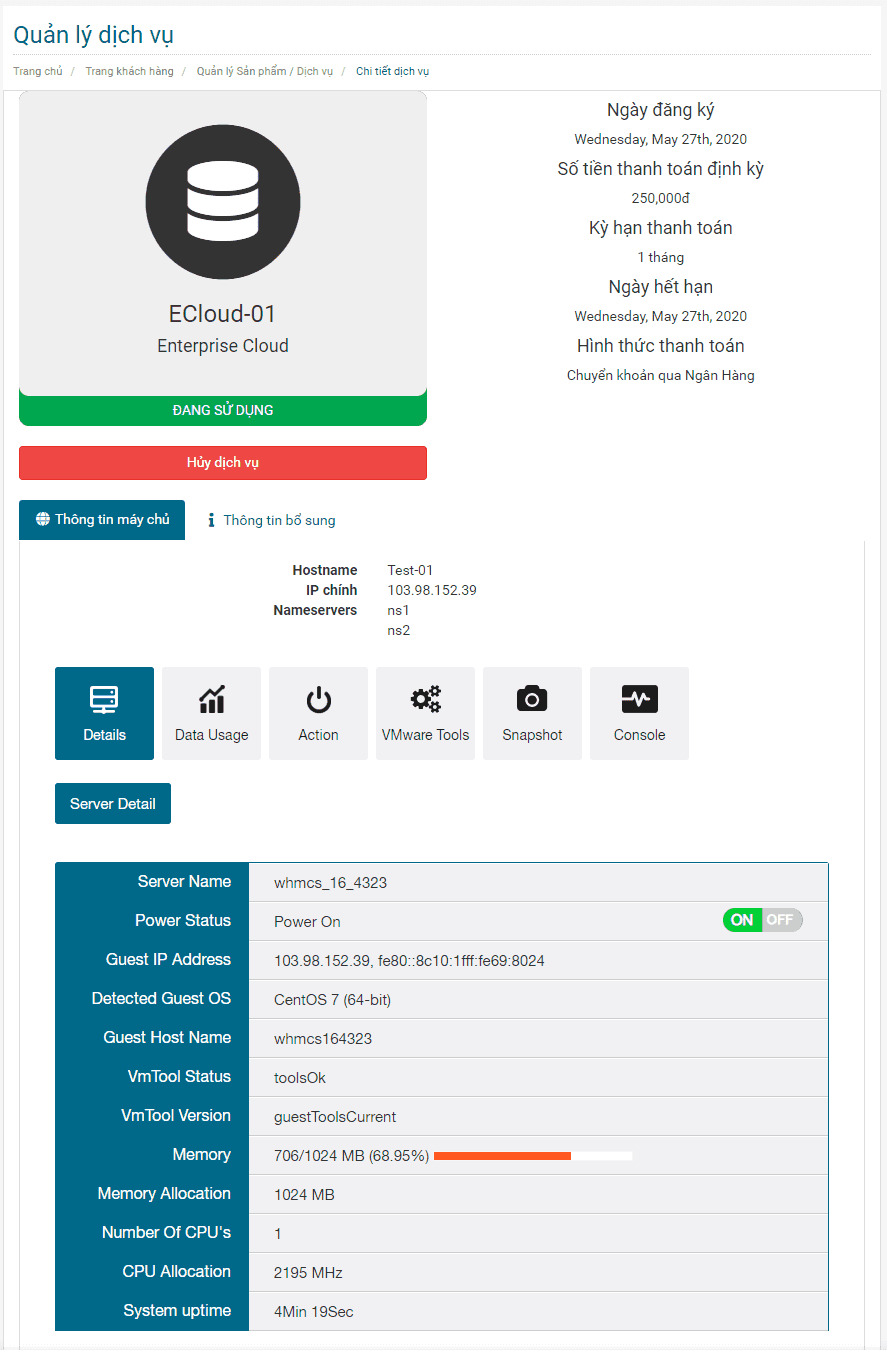
Task: Click the Ngày đăng ký heading
Action: point(660,110)
